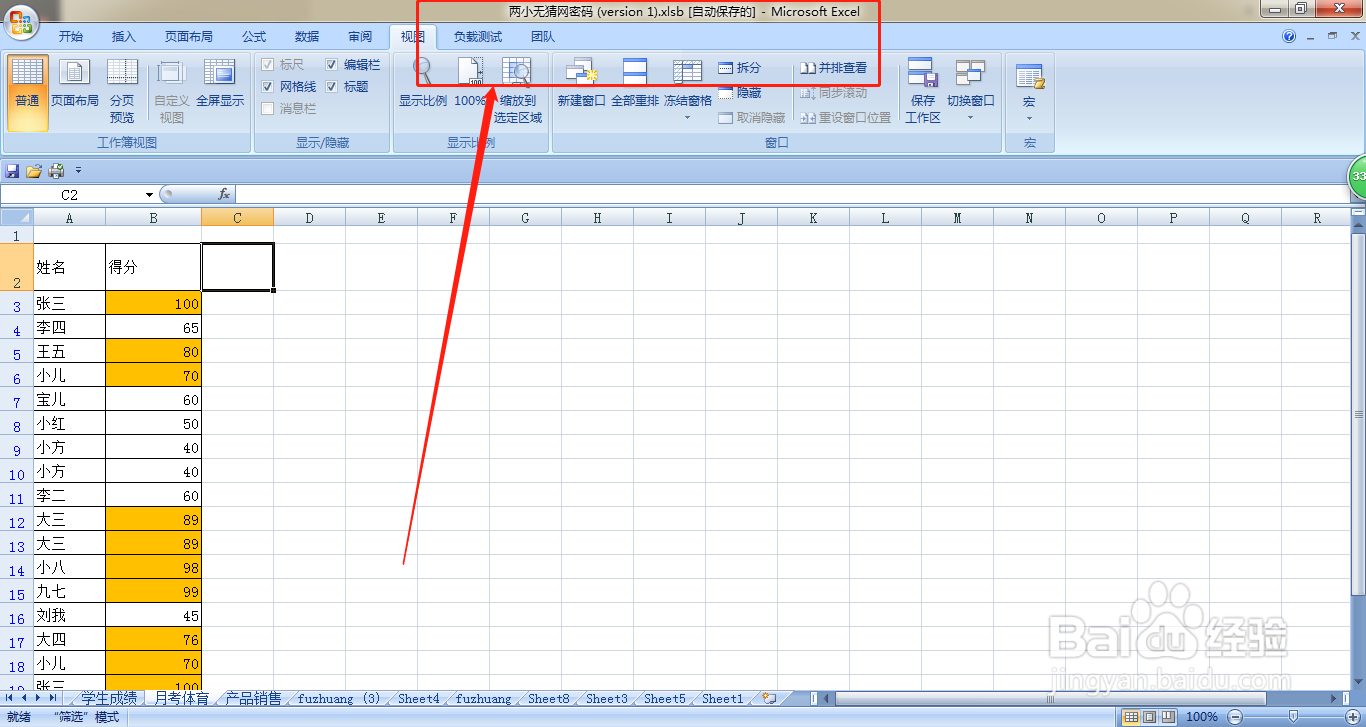Hide window (隐藏) command
The height and width of the screenshot is (727, 1366).
coord(740,93)
